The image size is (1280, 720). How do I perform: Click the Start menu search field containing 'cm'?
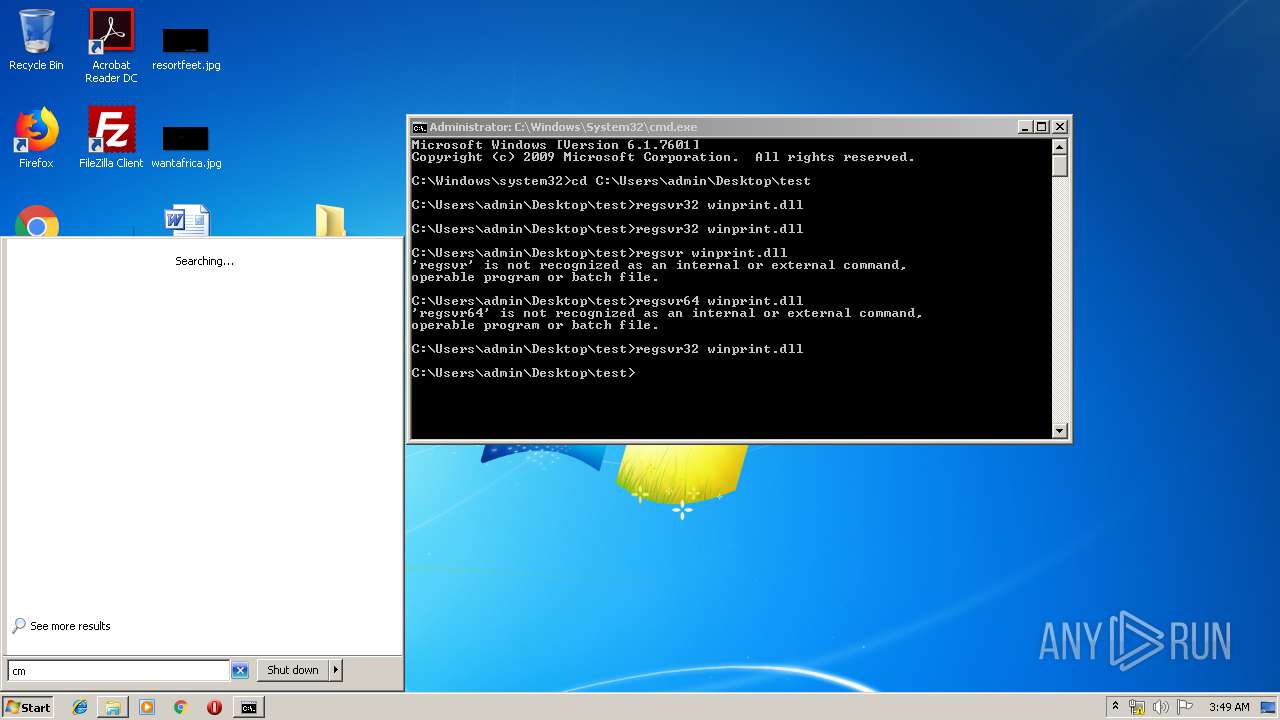tap(118, 671)
